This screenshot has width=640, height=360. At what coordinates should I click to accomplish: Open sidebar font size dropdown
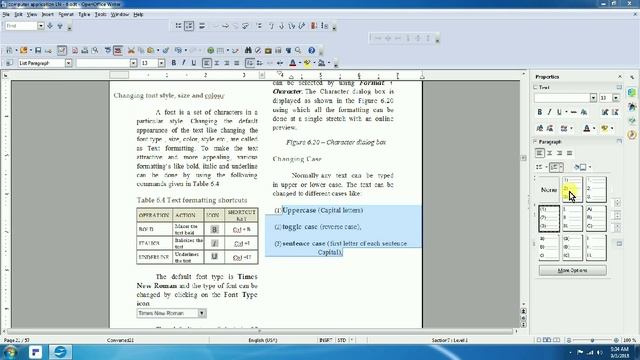coord(616,98)
